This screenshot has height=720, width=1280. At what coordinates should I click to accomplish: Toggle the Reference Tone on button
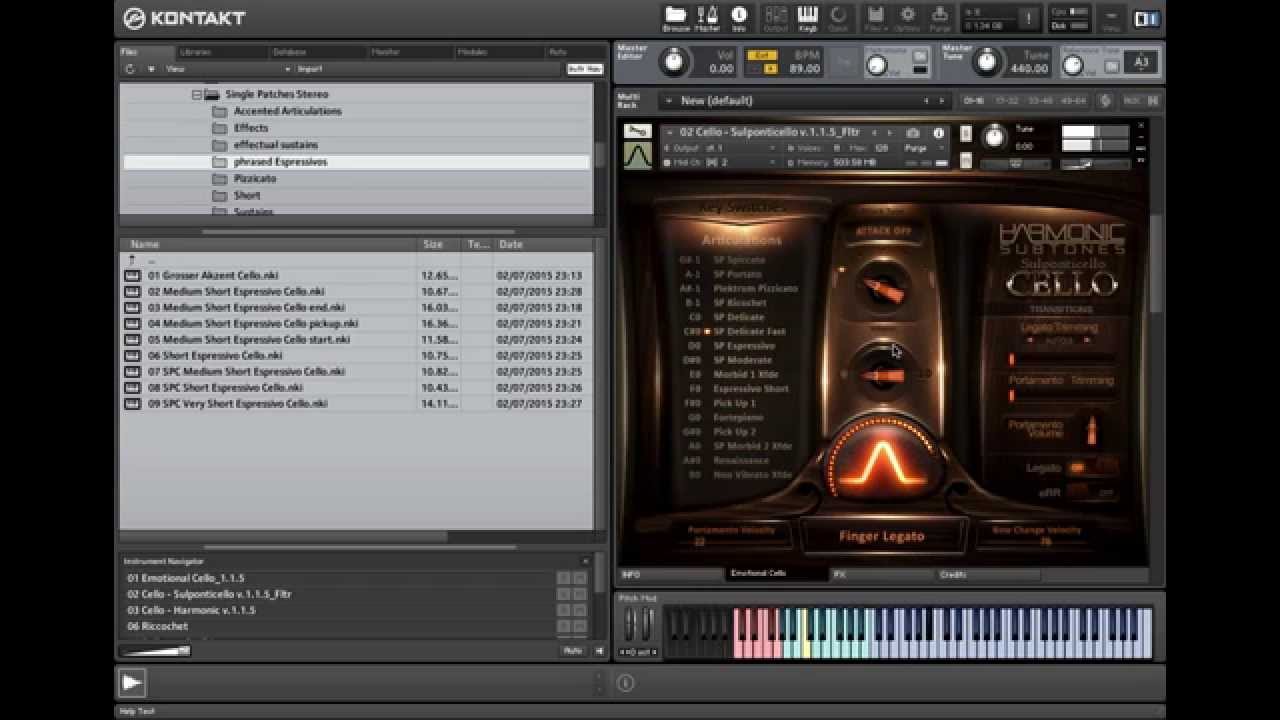pos(1111,66)
